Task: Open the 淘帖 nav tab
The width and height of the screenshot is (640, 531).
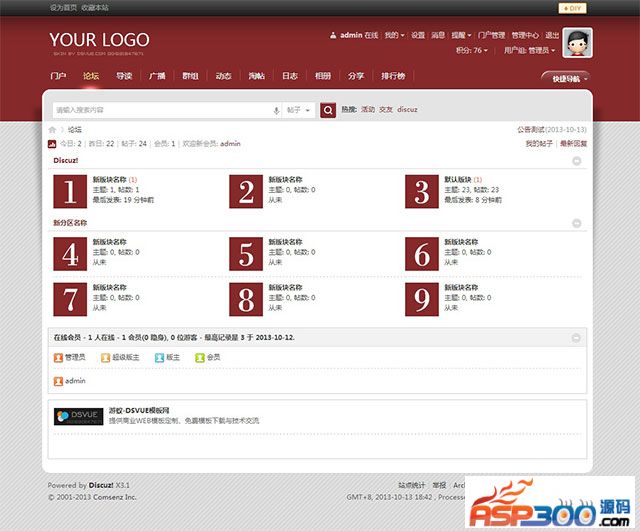Action: point(257,76)
